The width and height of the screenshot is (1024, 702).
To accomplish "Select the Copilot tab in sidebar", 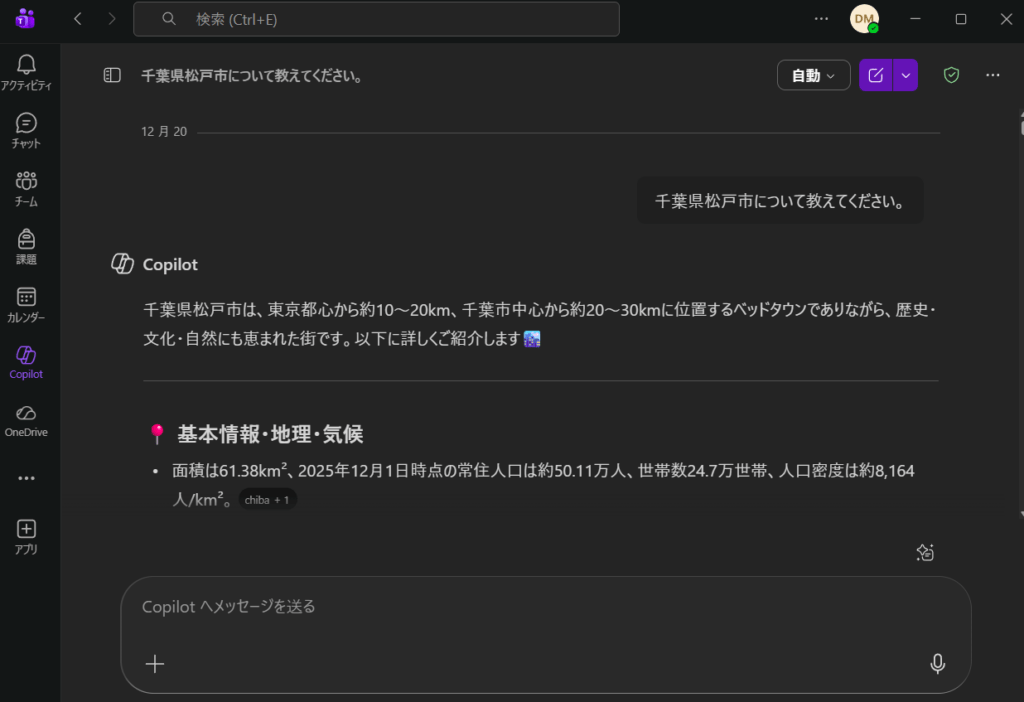I will pyautogui.click(x=27, y=362).
